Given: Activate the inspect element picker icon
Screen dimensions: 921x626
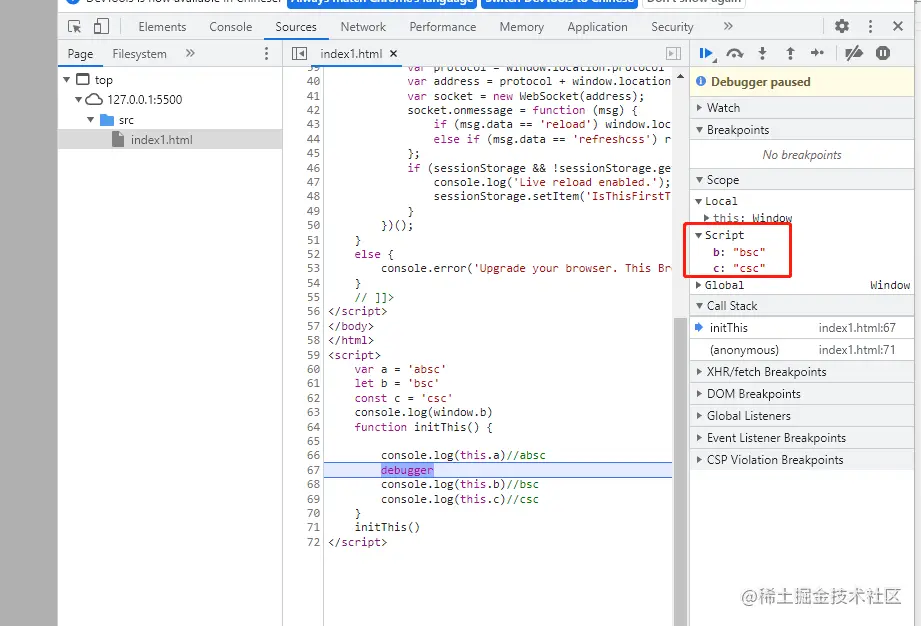Looking at the screenshot, I should tap(75, 26).
